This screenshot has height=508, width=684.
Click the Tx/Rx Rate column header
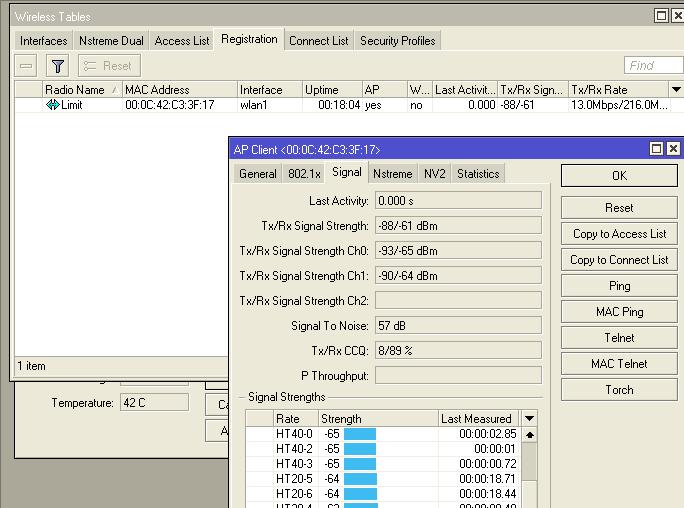618,90
